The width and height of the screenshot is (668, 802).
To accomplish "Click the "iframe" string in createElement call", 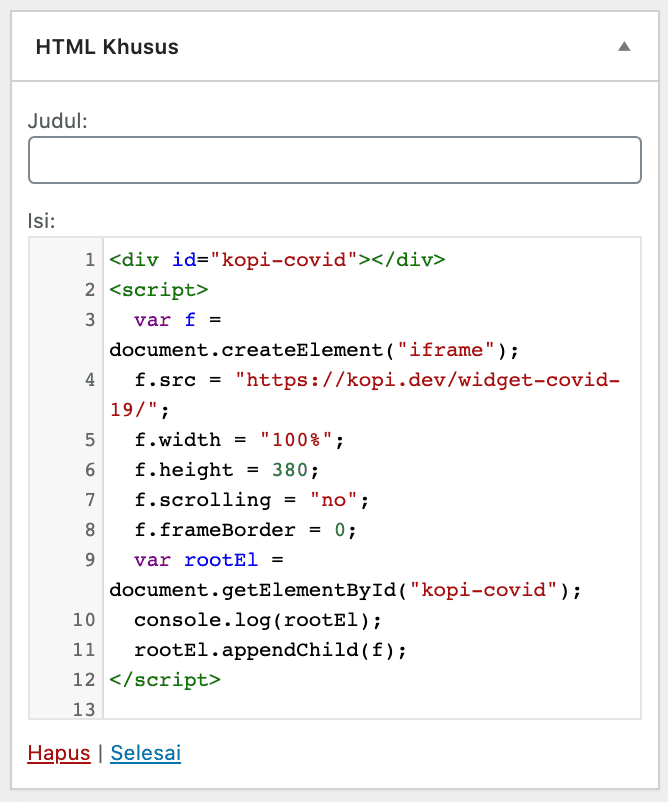I will pyautogui.click(x=448, y=350).
